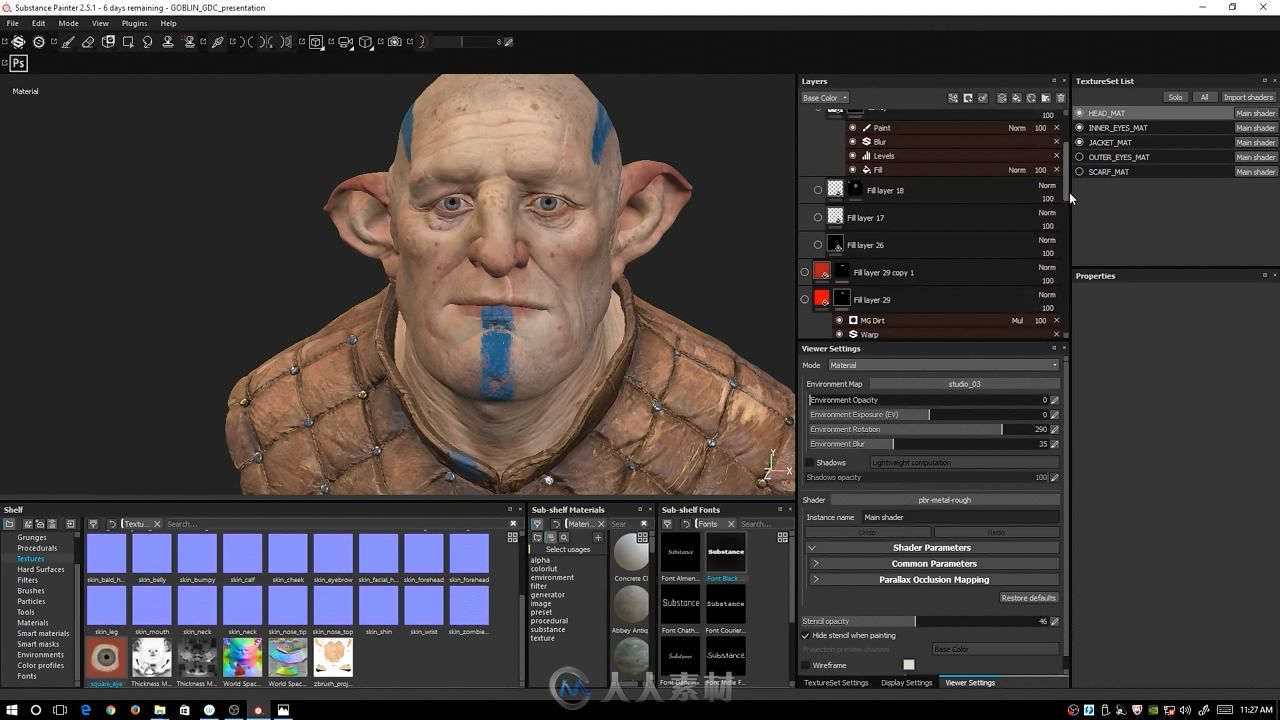Click the pbr-metal-rough shader button
The height and width of the screenshot is (720, 1280).
(x=944, y=500)
